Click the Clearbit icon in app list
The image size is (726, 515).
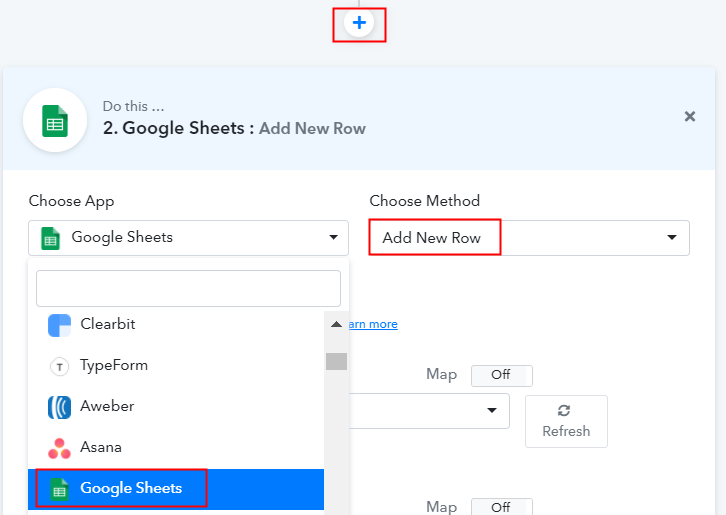tap(60, 324)
